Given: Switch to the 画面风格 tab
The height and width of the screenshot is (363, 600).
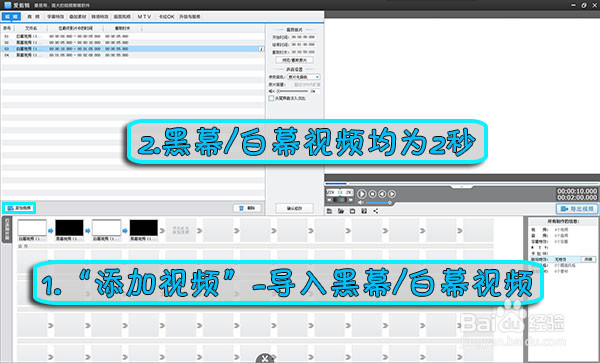Looking at the screenshot, I should point(122,16).
